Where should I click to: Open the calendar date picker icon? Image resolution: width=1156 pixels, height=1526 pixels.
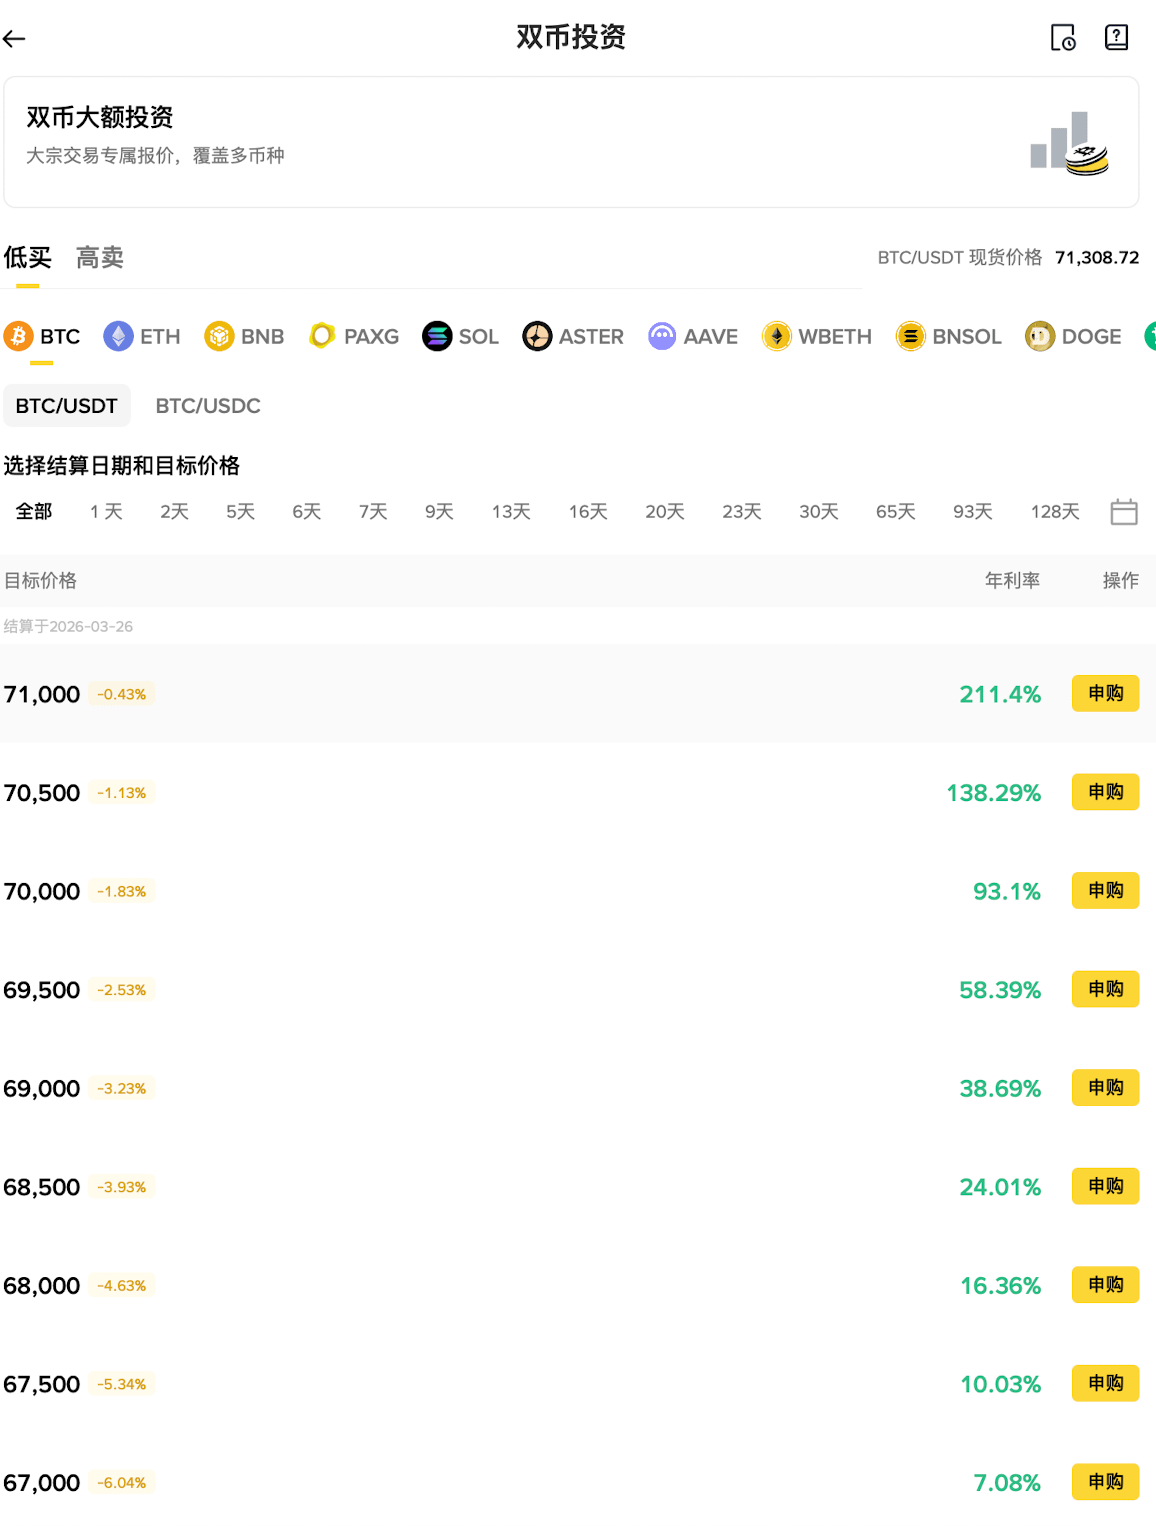coord(1123,511)
